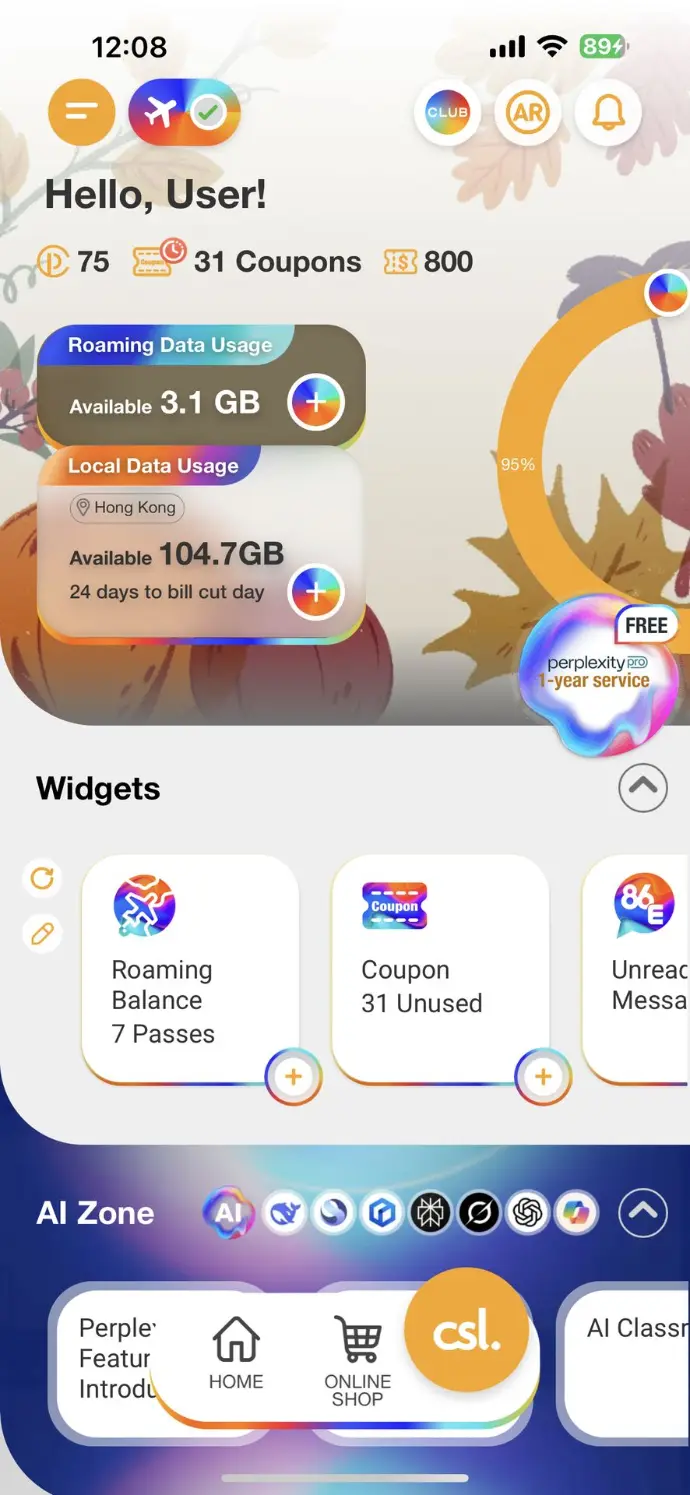Launch the AR feature icon
Image resolution: width=690 pixels, height=1495 pixels.
528,113
